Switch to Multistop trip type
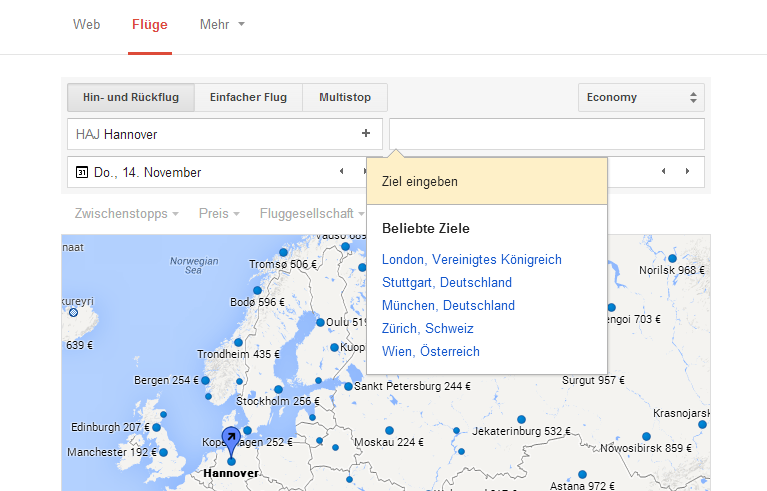 (345, 97)
